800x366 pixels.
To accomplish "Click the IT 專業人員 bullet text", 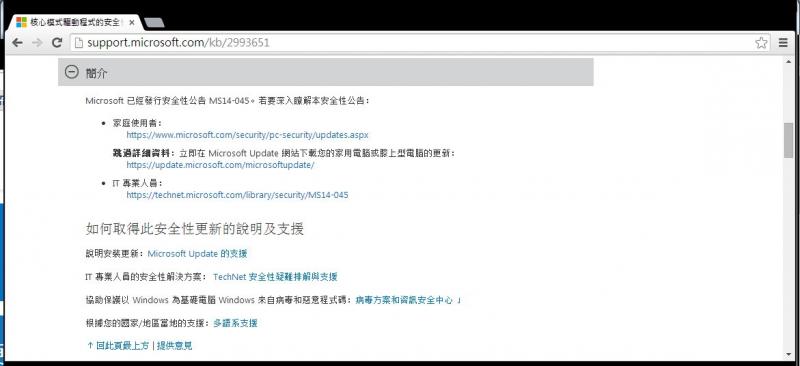I will click(137, 183).
